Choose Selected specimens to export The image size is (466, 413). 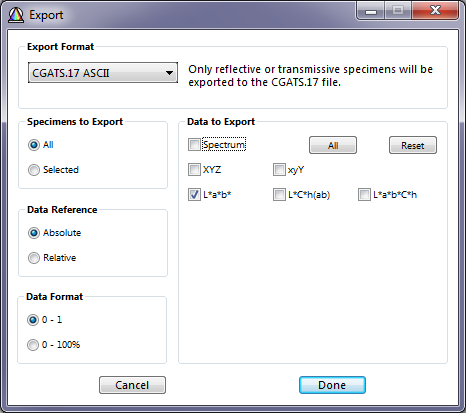coord(34,170)
